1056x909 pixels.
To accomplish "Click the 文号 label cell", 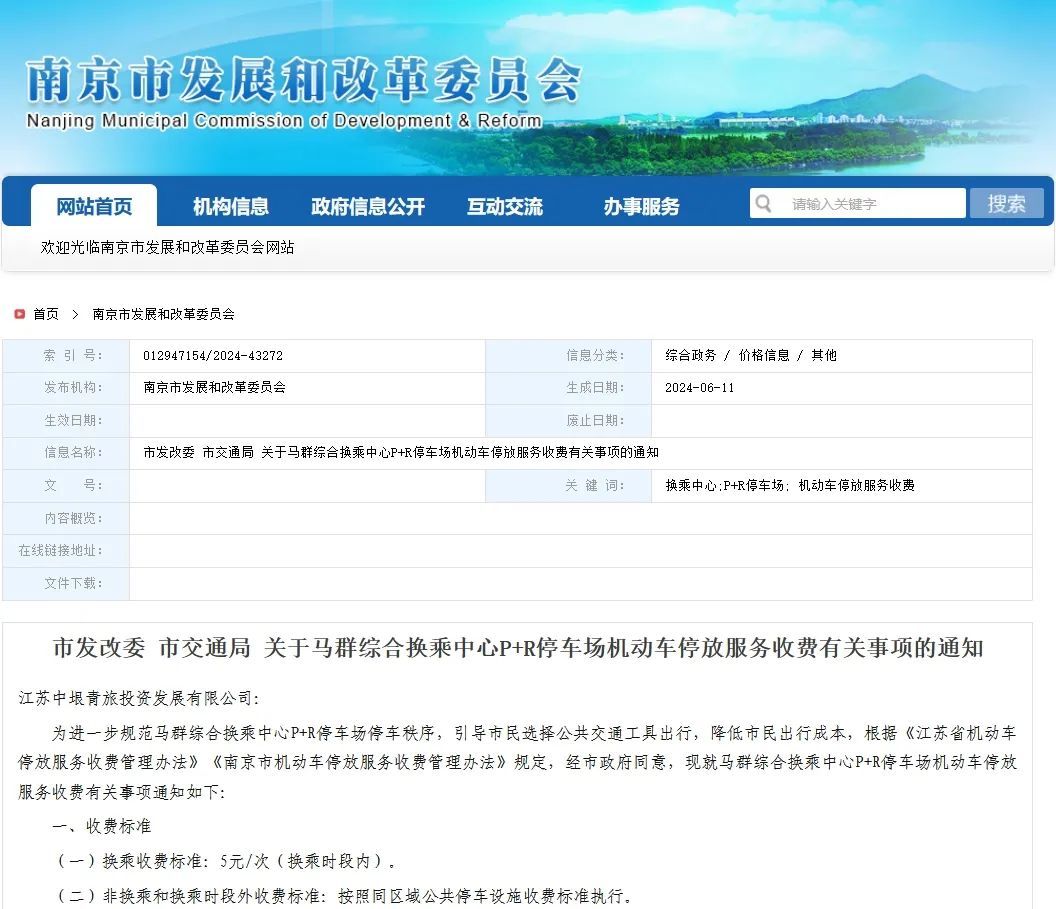I will tap(66, 485).
